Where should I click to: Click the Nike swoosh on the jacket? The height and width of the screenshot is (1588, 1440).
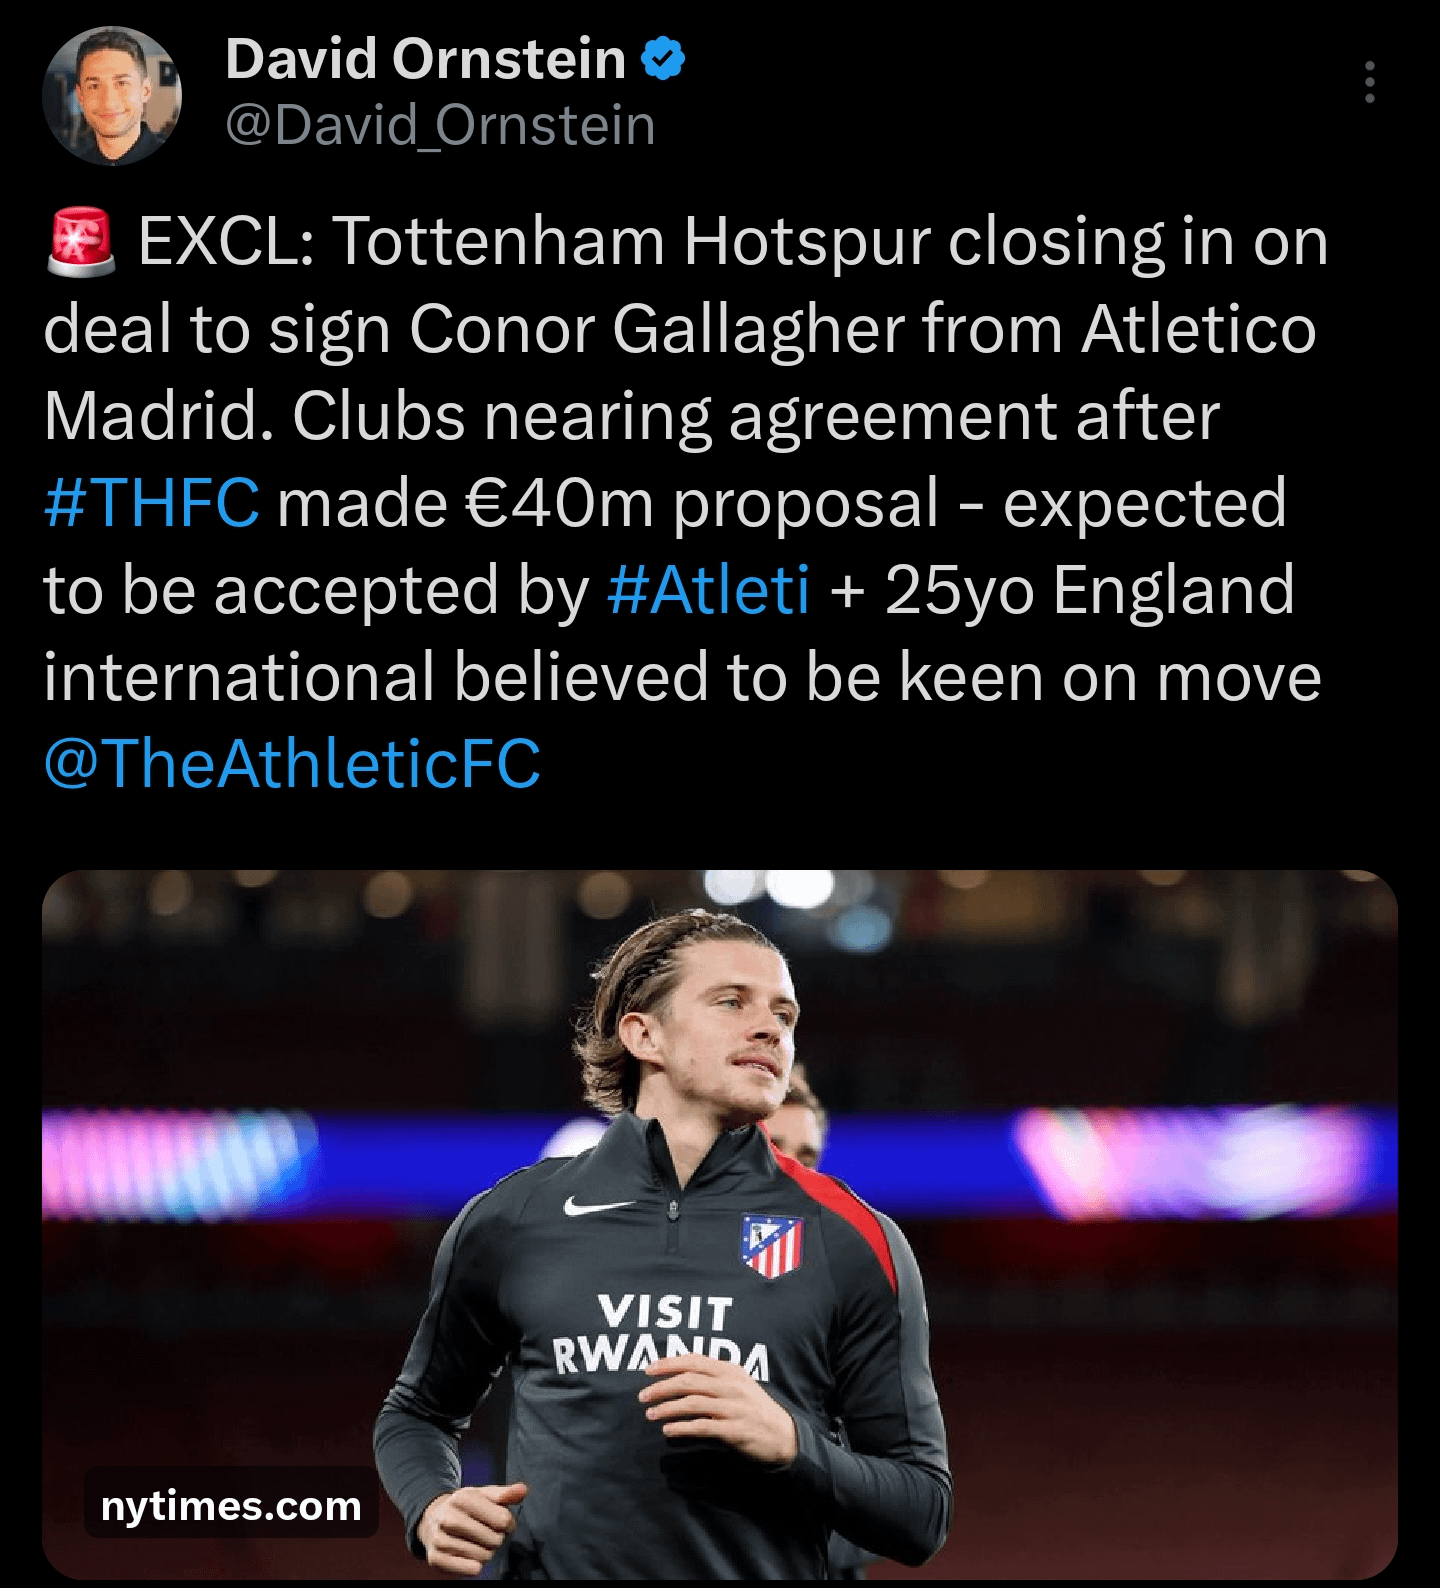point(597,1206)
